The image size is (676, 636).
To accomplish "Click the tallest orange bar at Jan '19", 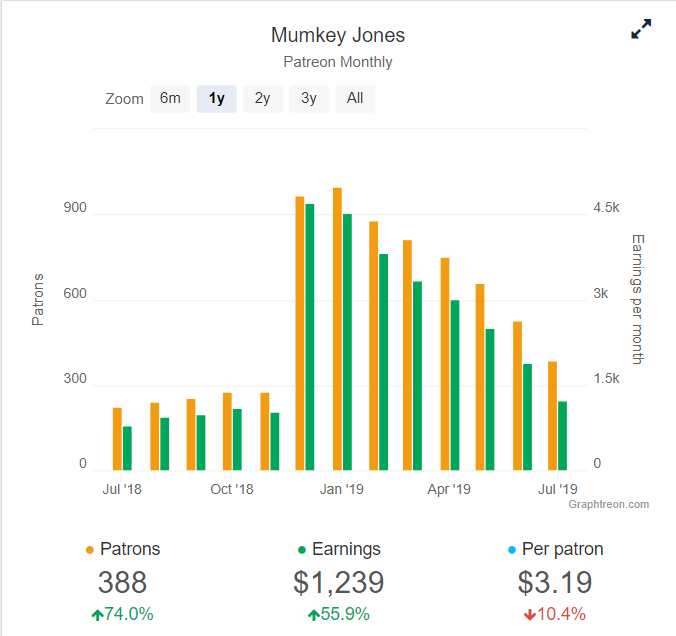I will [337, 329].
